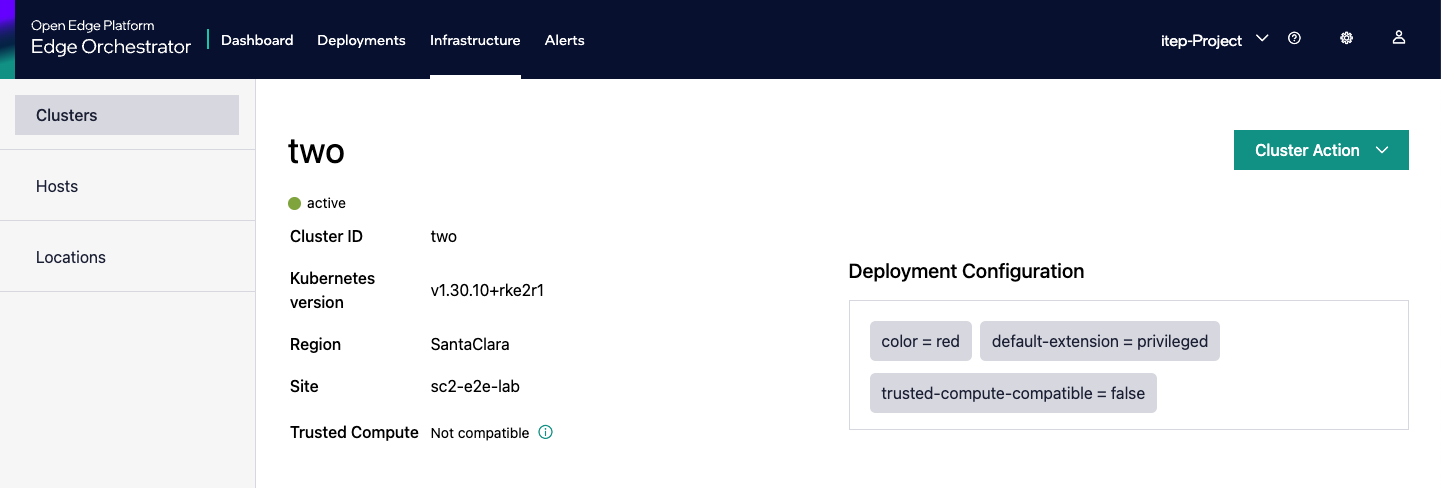
Task: Open the help question mark icon
Action: coord(1294,39)
